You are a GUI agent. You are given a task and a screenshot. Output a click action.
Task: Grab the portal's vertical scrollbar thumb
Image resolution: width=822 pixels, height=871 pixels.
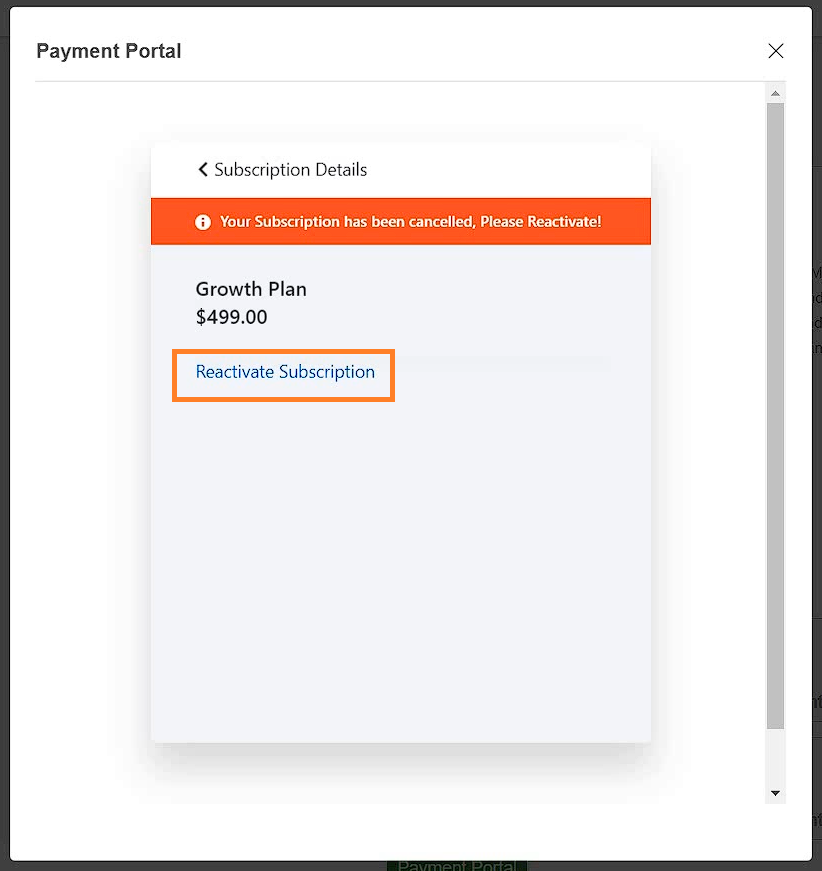coord(775,416)
